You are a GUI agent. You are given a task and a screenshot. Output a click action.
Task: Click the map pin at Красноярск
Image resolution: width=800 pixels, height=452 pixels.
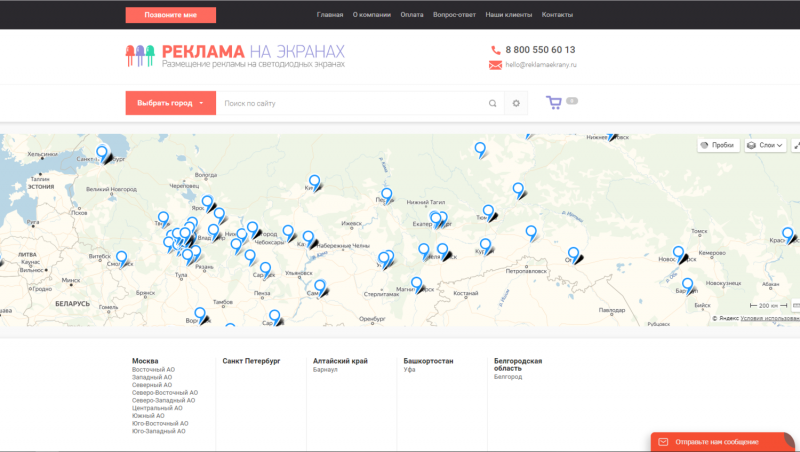[x=788, y=235]
